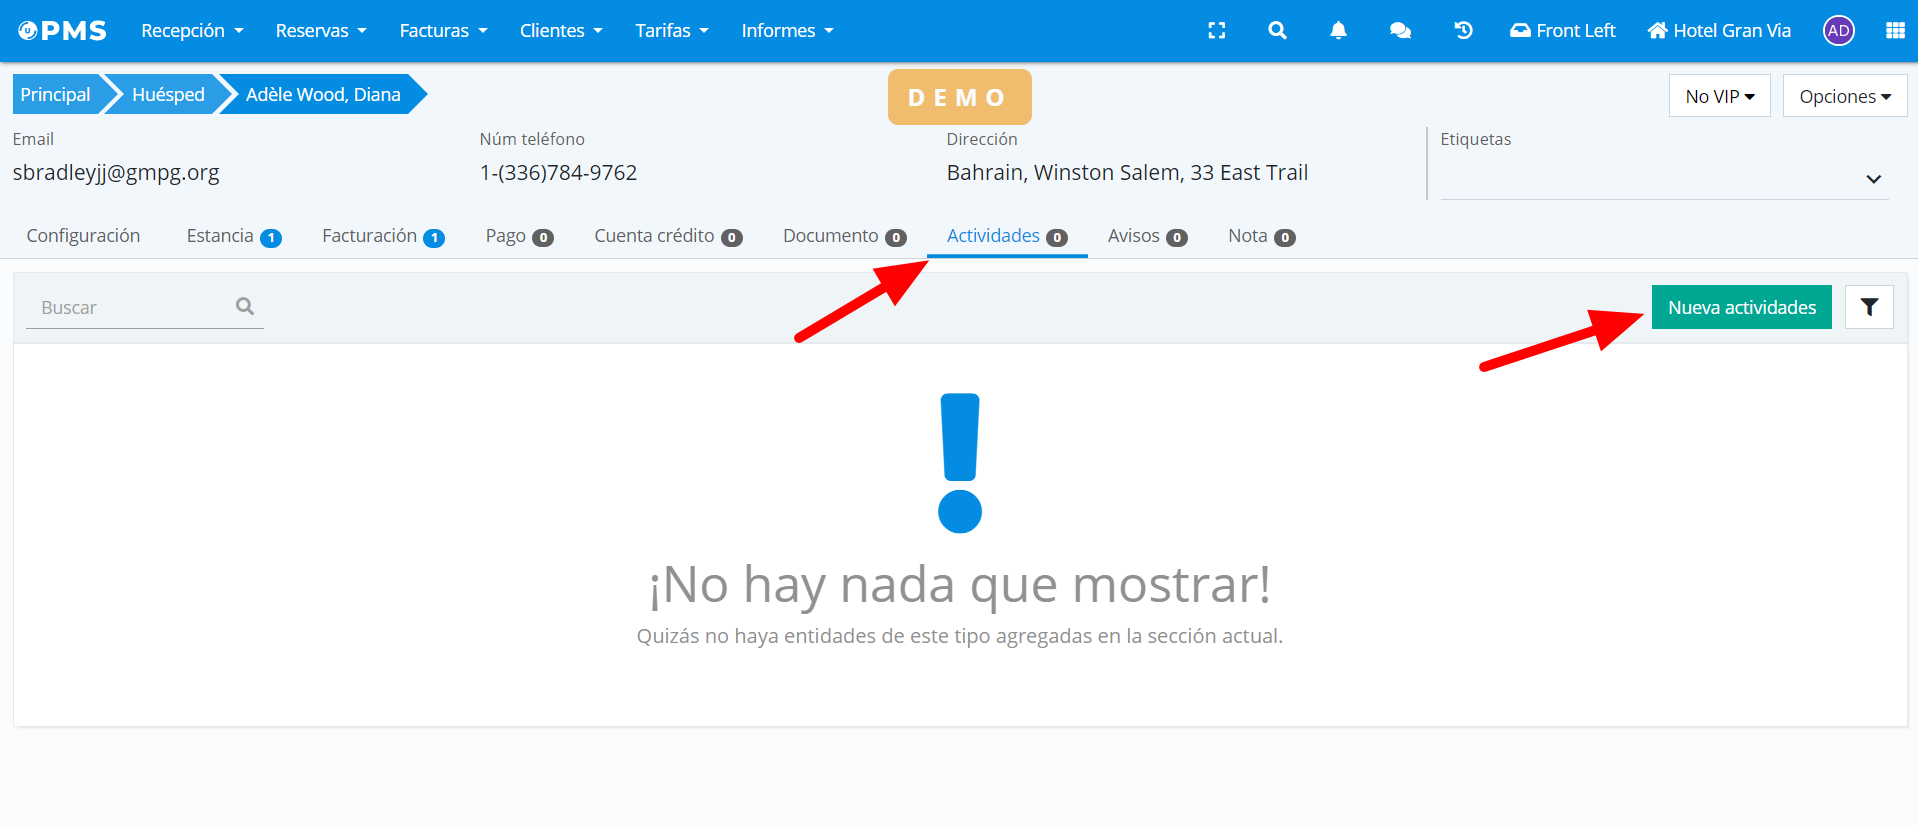Switch to the Facturación tab
The image size is (1918, 826).
382,236
